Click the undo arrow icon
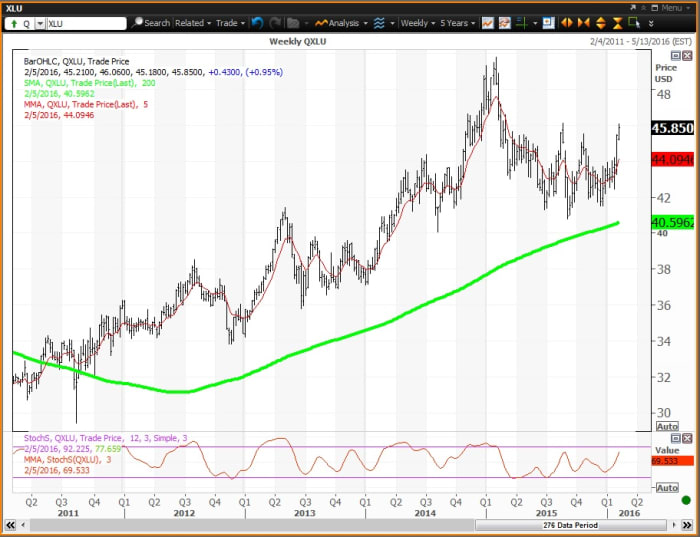This screenshot has height=537, width=700. pos(257,22)
